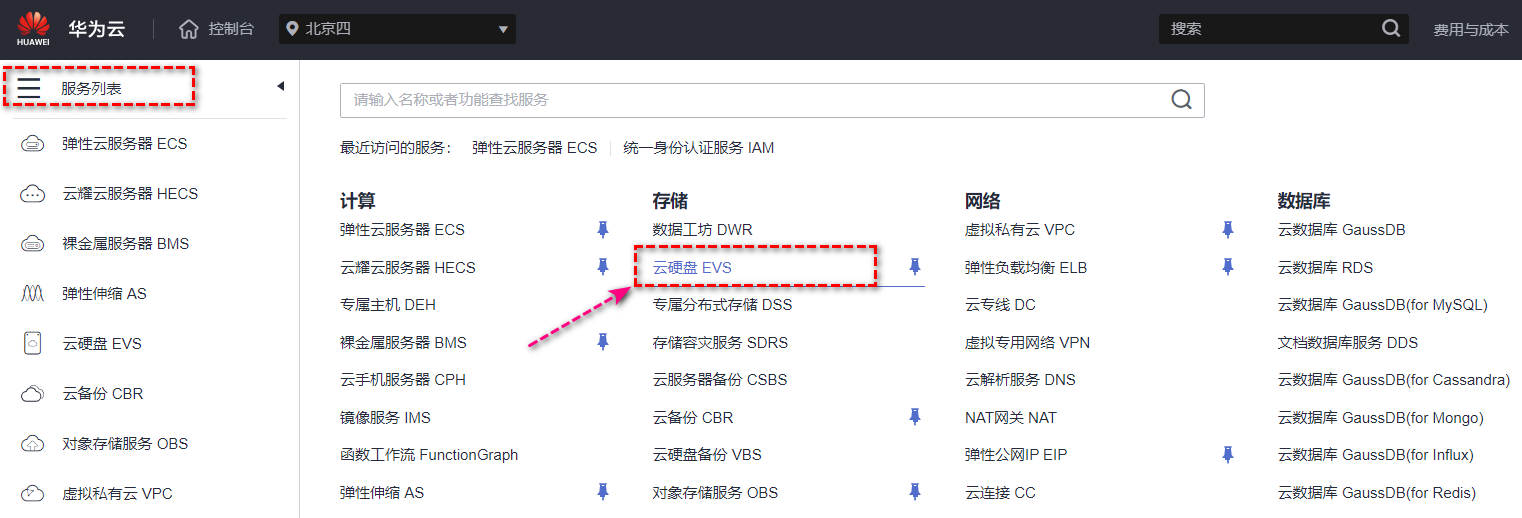Click the CBR backup sidebar icon

coord(33,394)
